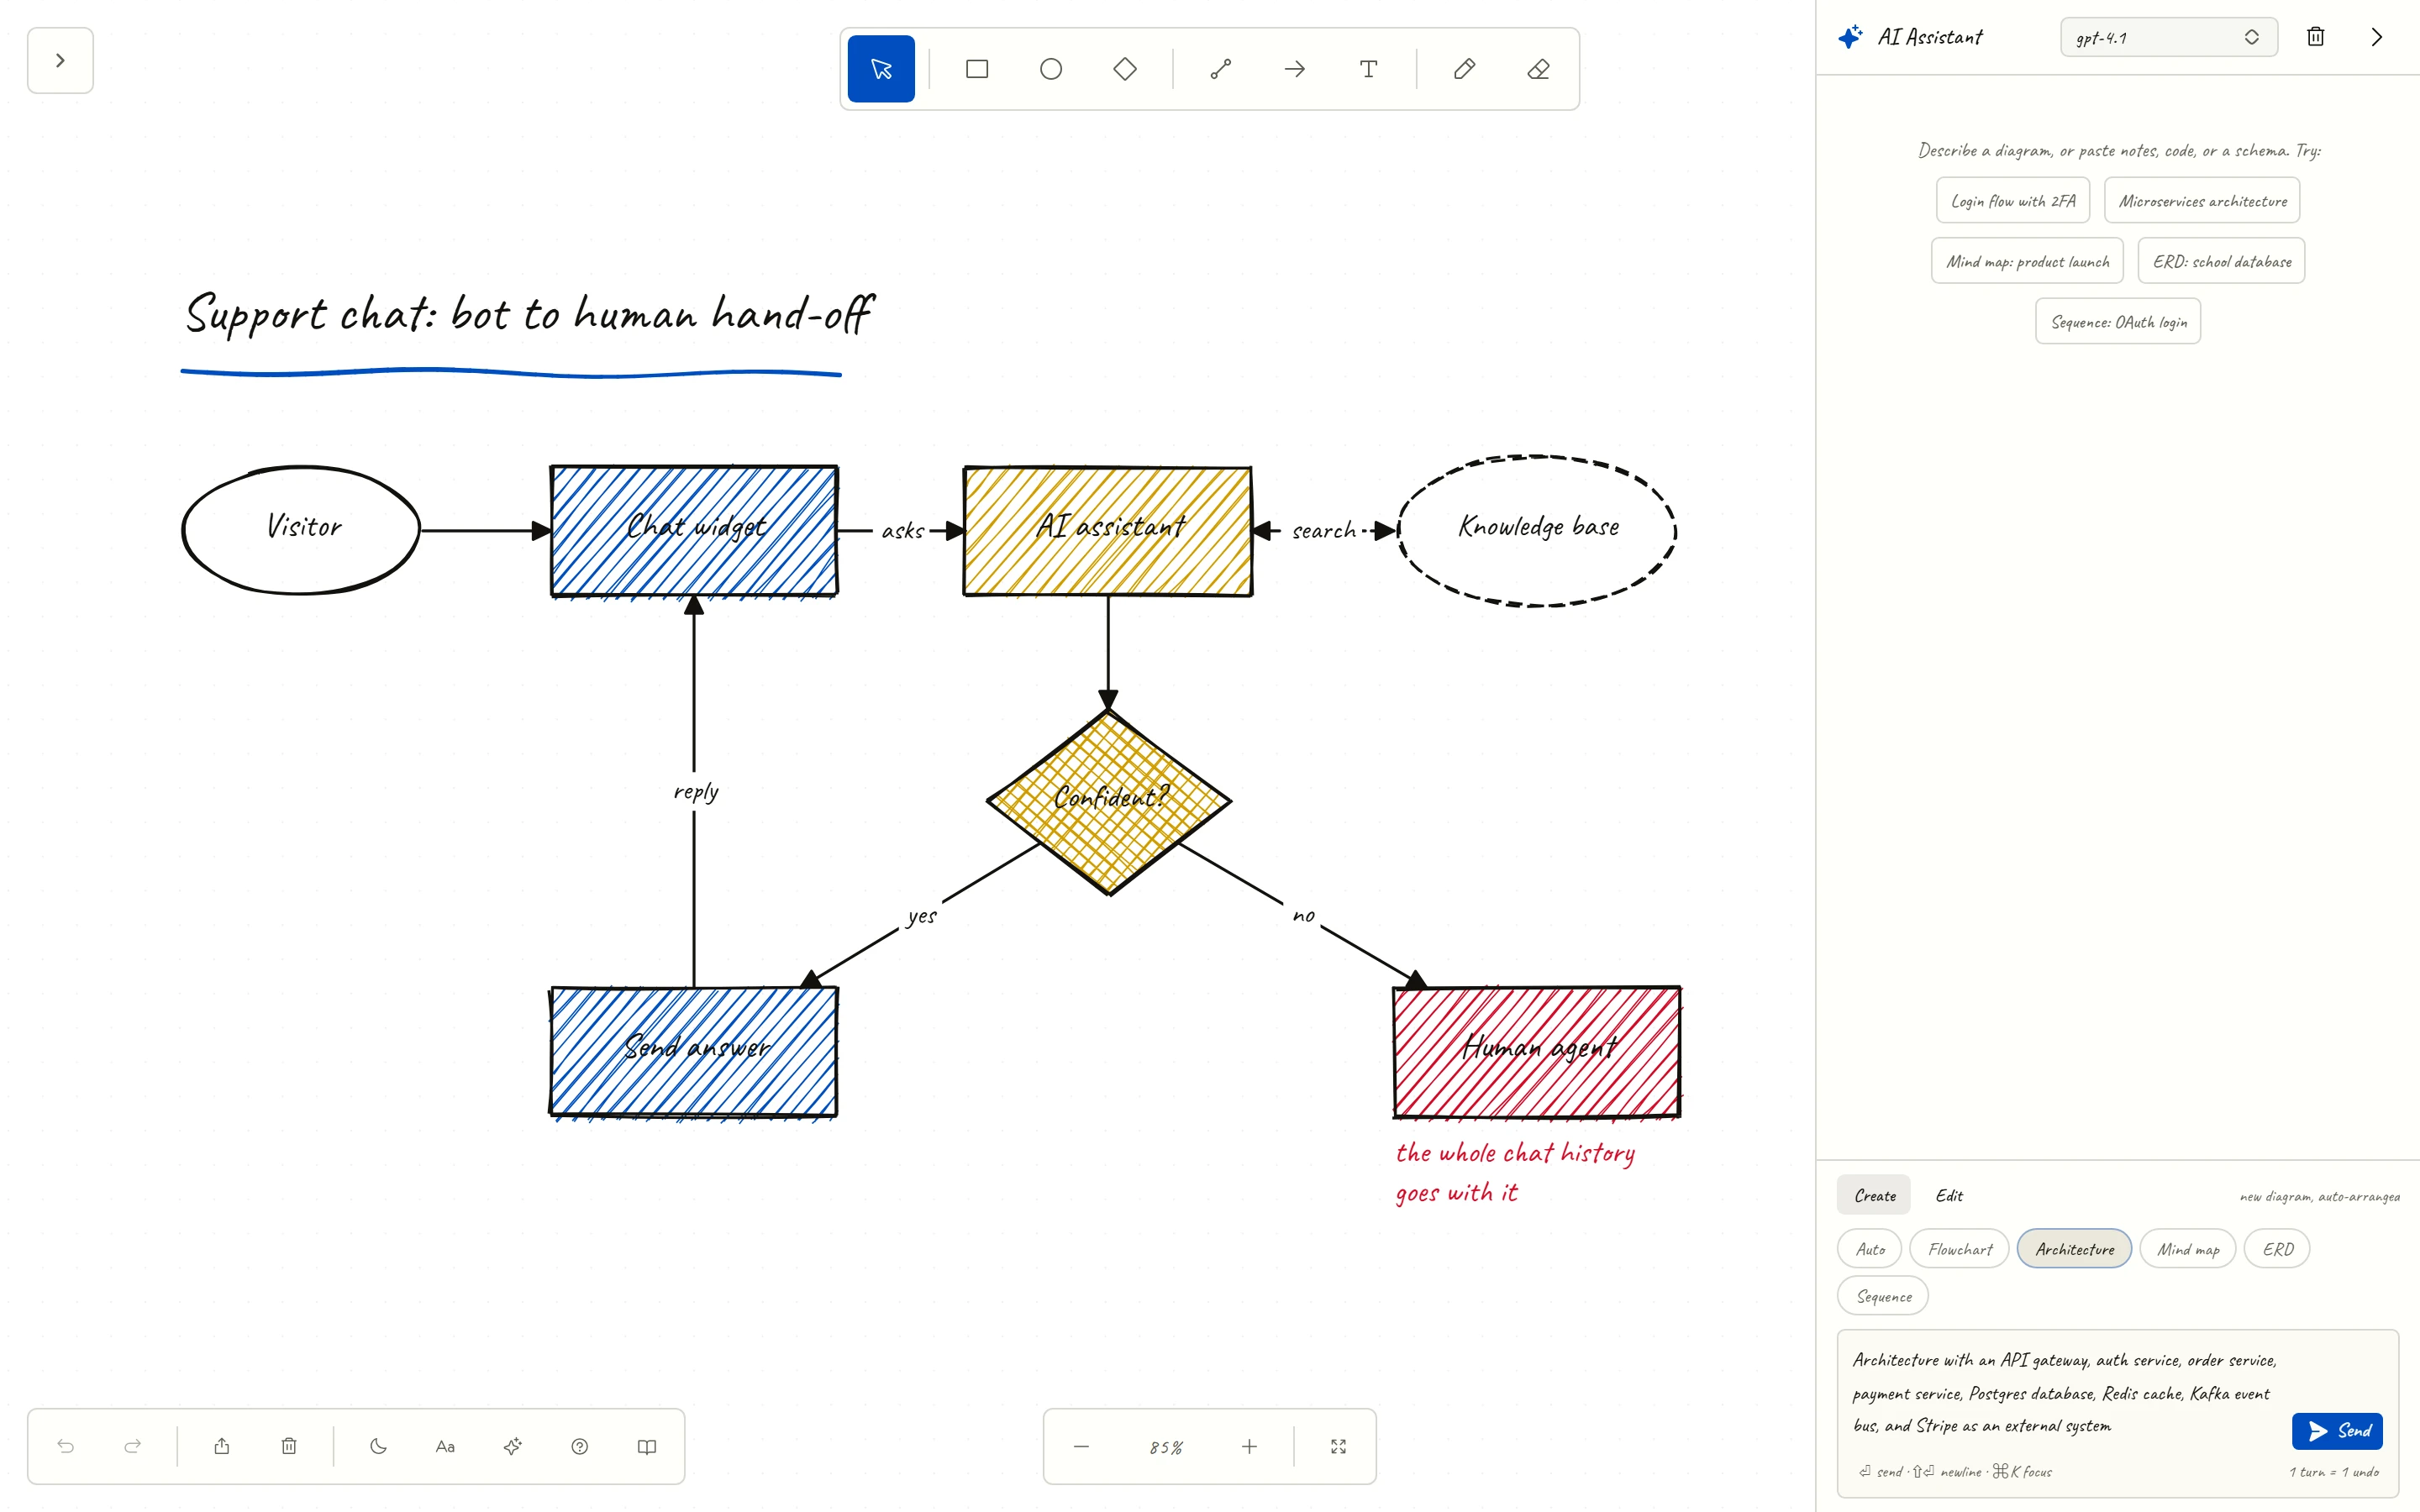This screenshot has height=1512, width=2420.
Task: Select the Eraser tool
Action: point(1539,69)
